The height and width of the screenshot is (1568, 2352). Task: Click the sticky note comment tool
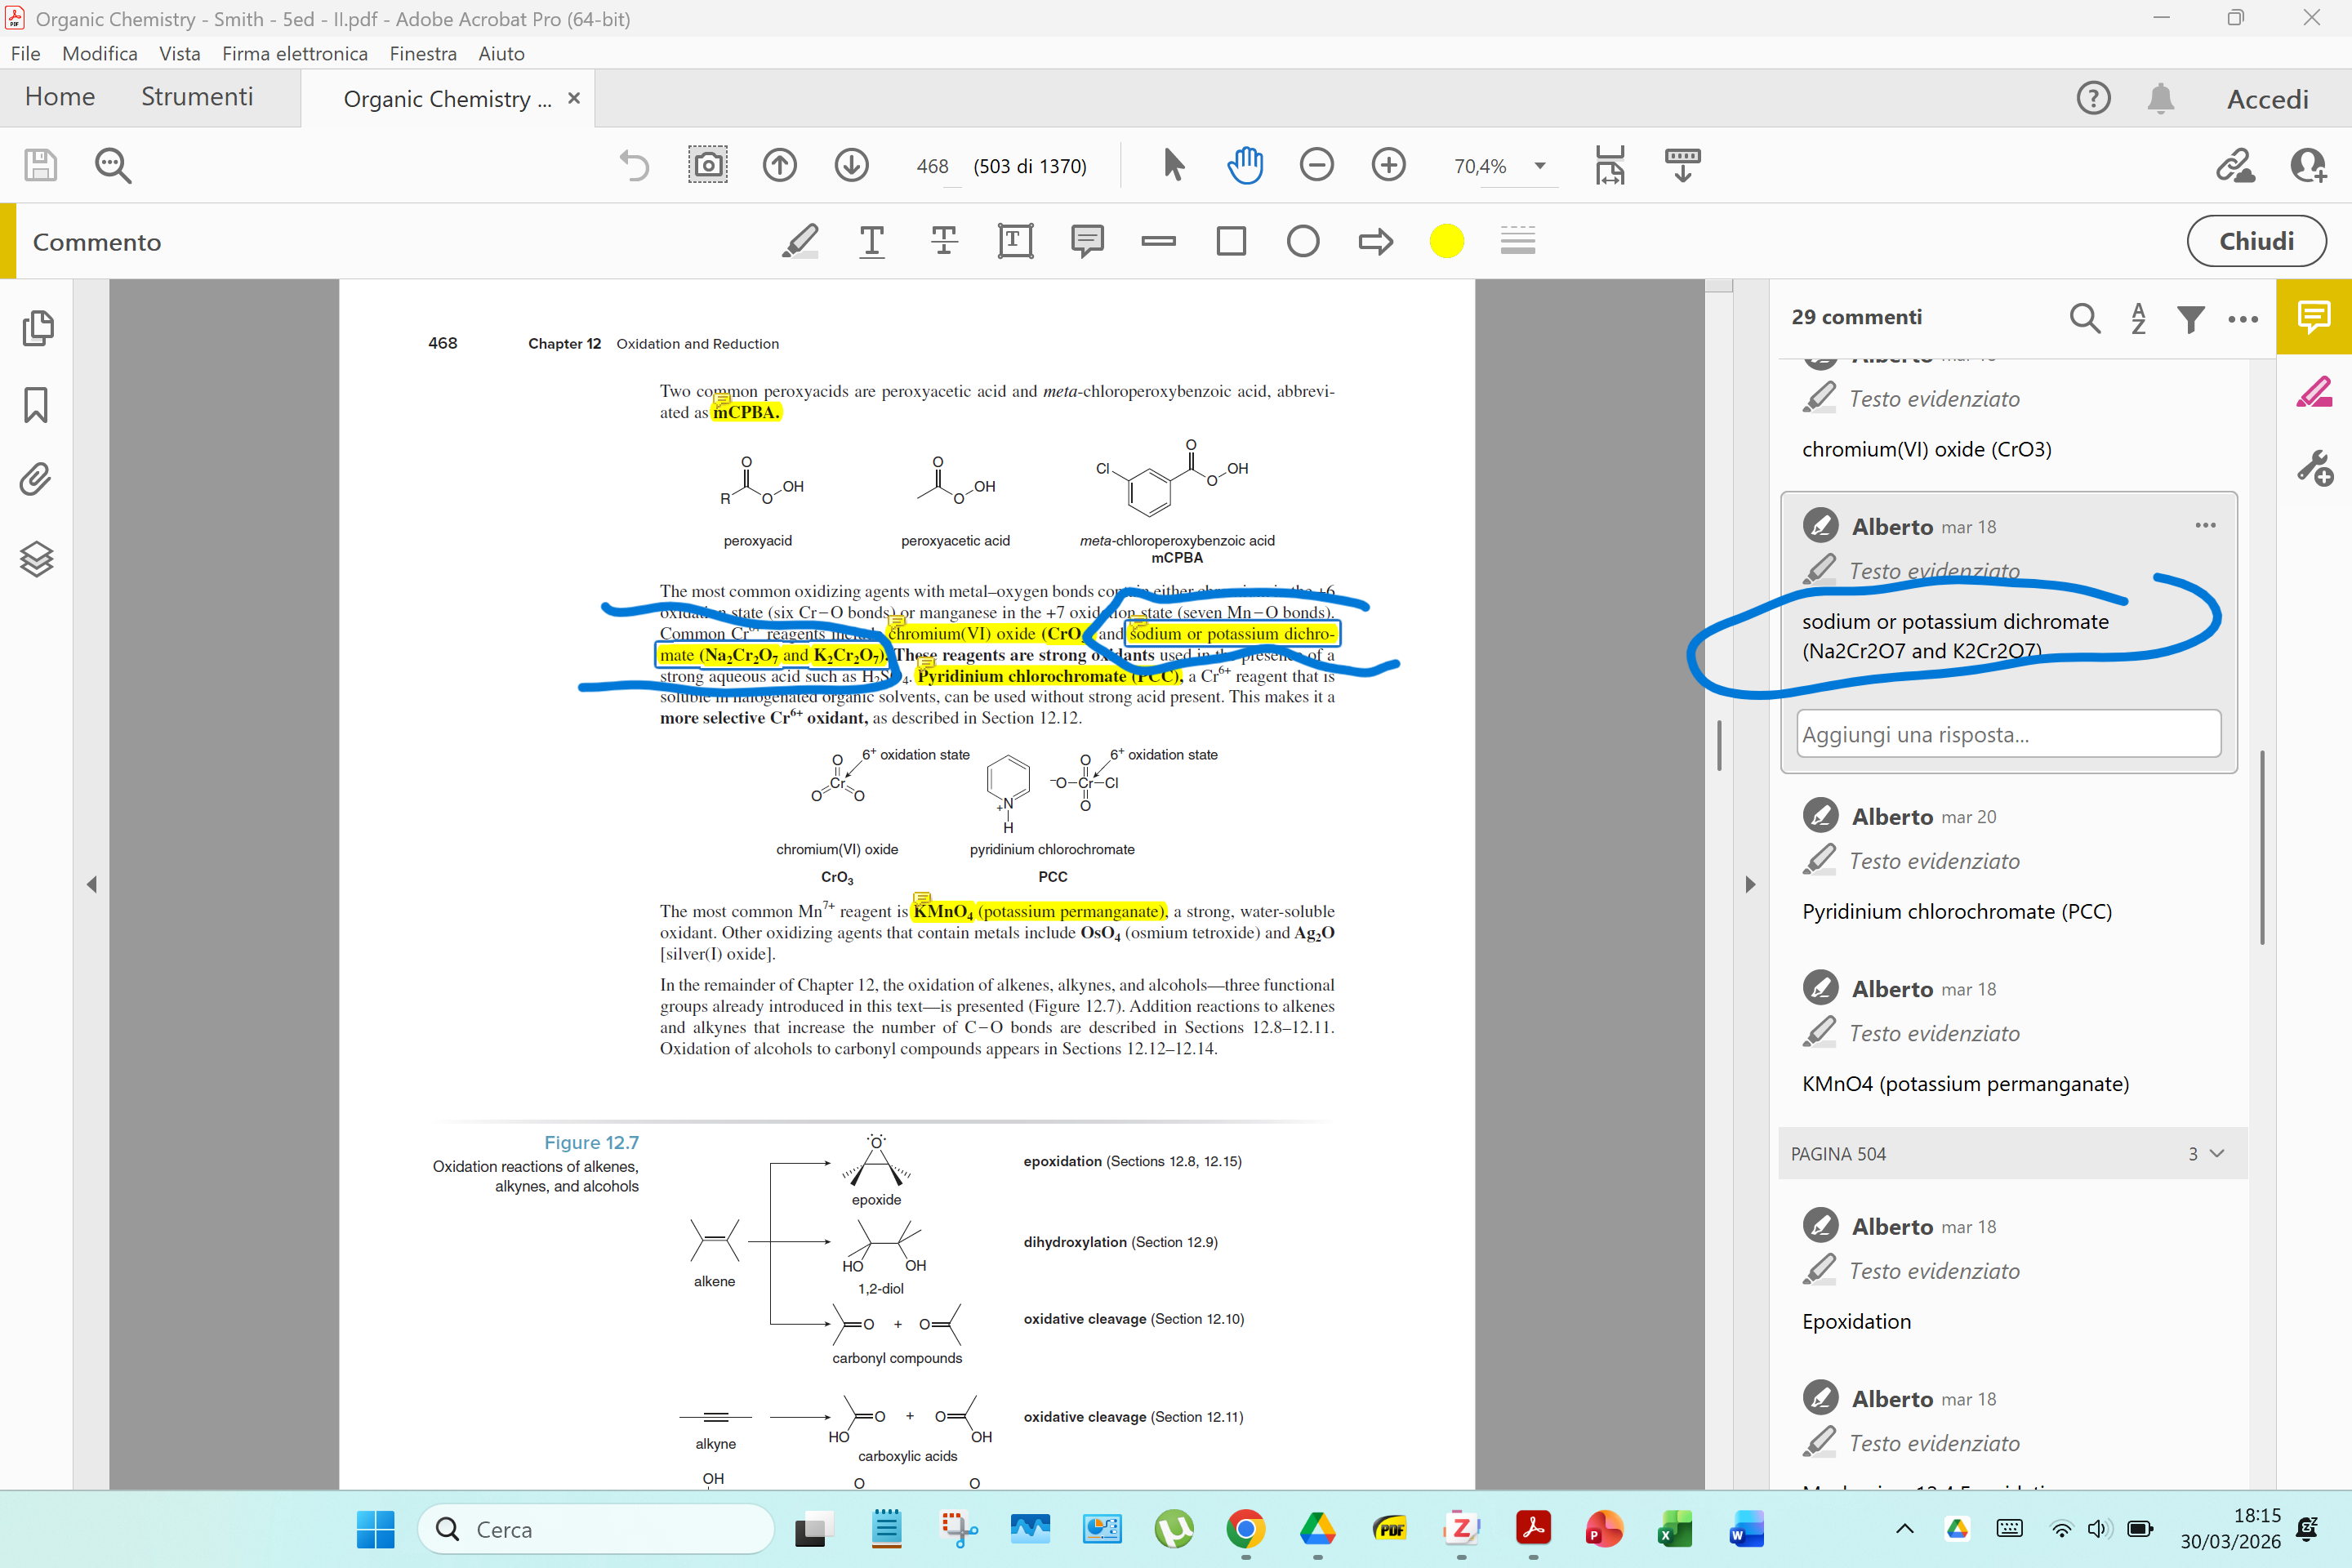1087,241
